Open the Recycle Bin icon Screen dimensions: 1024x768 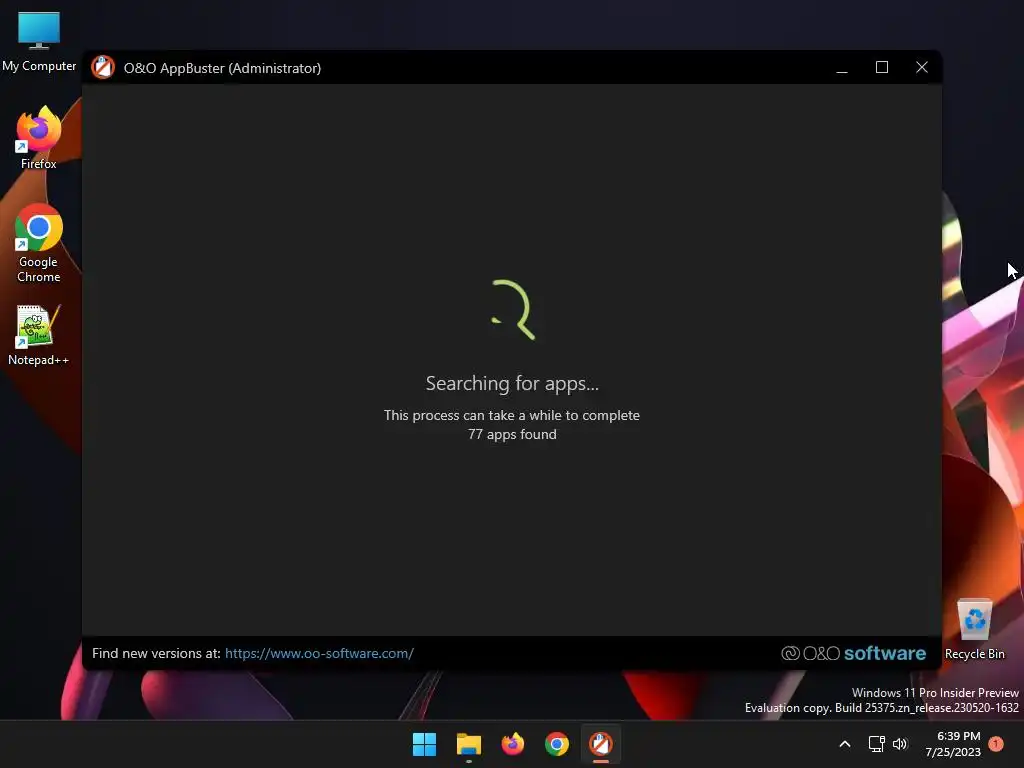click(x=974, y=630)
